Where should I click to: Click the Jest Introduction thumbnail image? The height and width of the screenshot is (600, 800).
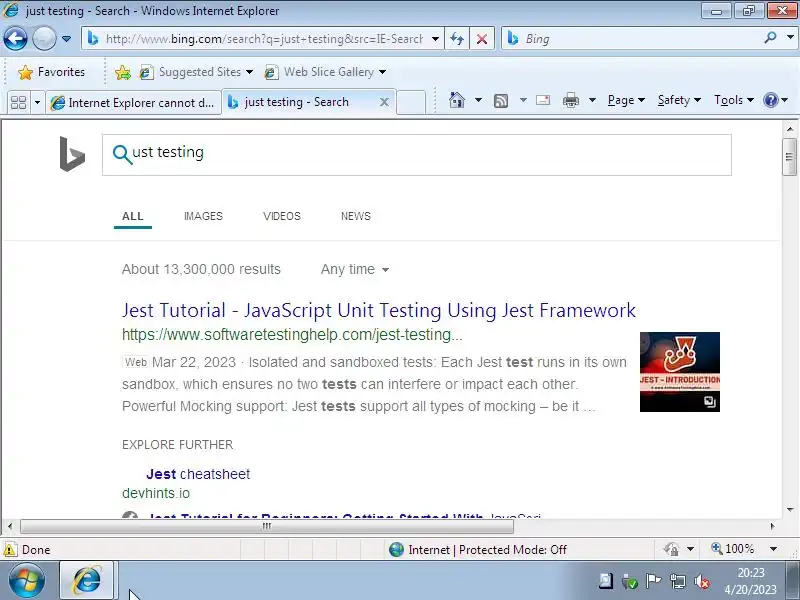(680, 372)
